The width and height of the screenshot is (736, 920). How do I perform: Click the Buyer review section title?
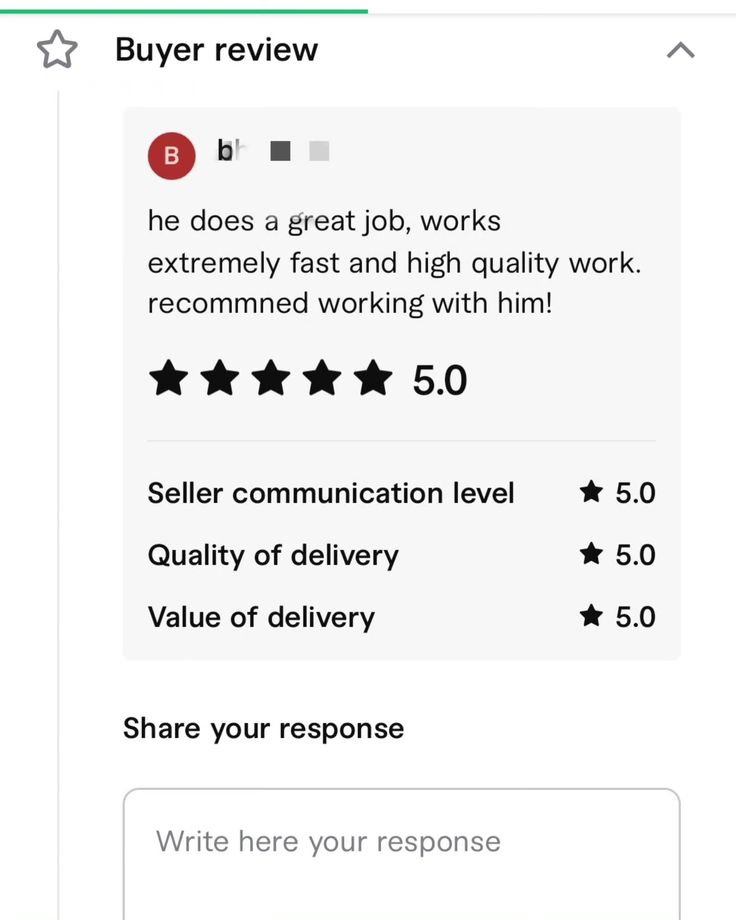tap(216, 50)
